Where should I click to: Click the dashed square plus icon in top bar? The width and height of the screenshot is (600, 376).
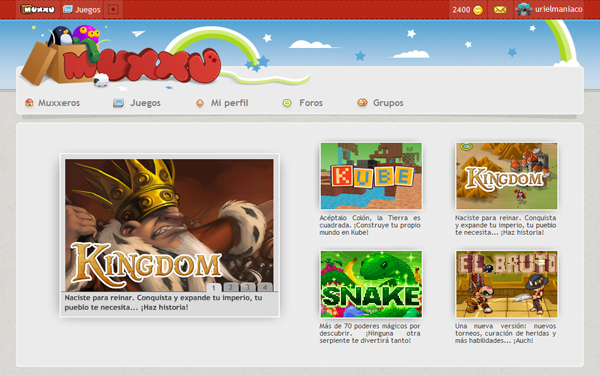pyautogui.click(x=113, y=9)
